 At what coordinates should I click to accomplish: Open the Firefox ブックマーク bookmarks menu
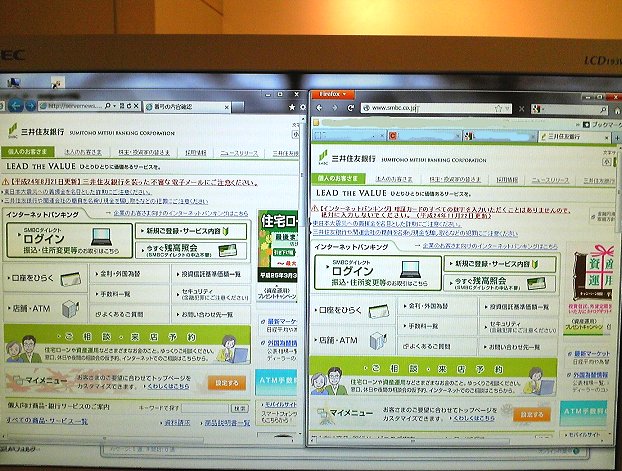(x=604, y=125)
